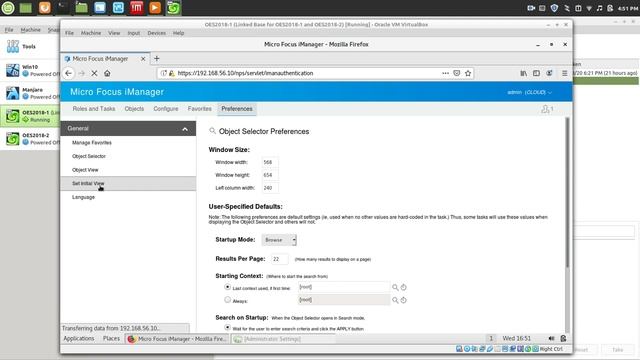Click the page vertical scrollbar
Image resolution: width=640 pixels, height=360 pixels.
point(567,193)
